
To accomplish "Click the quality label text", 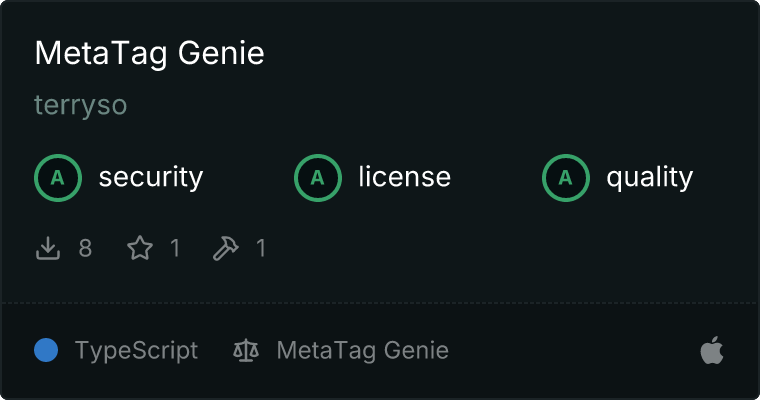I will pyautogui.click(x=649, y=178).
